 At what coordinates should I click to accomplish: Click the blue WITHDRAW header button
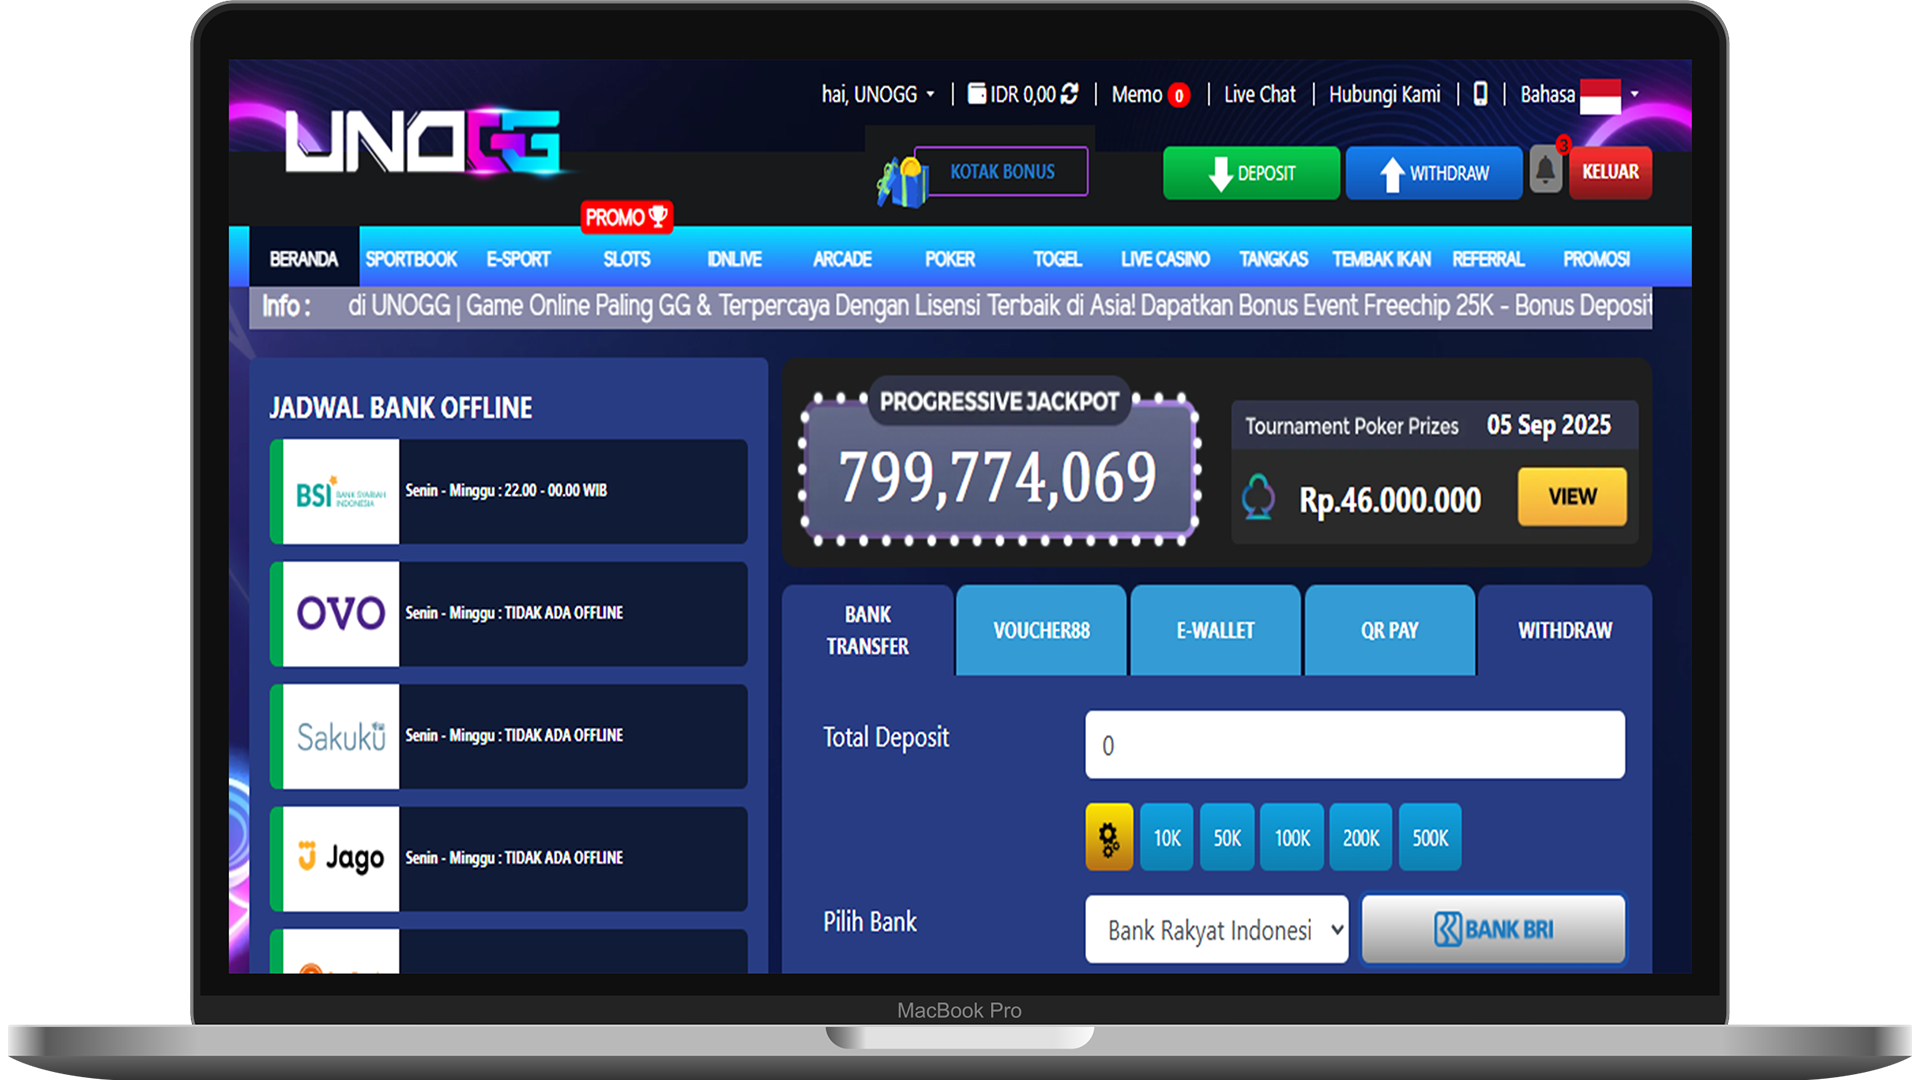coord(1434,173)
